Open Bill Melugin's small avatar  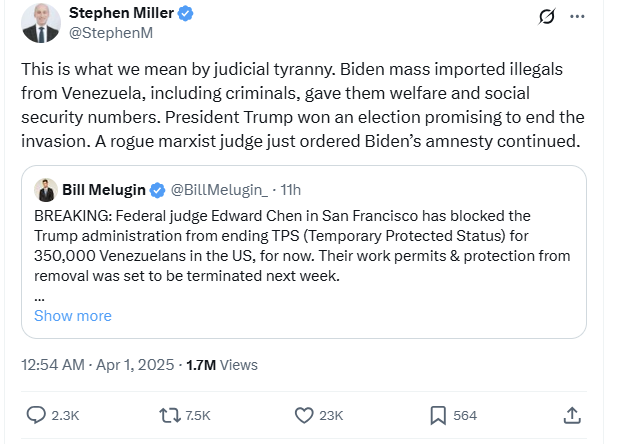[45, 190]
